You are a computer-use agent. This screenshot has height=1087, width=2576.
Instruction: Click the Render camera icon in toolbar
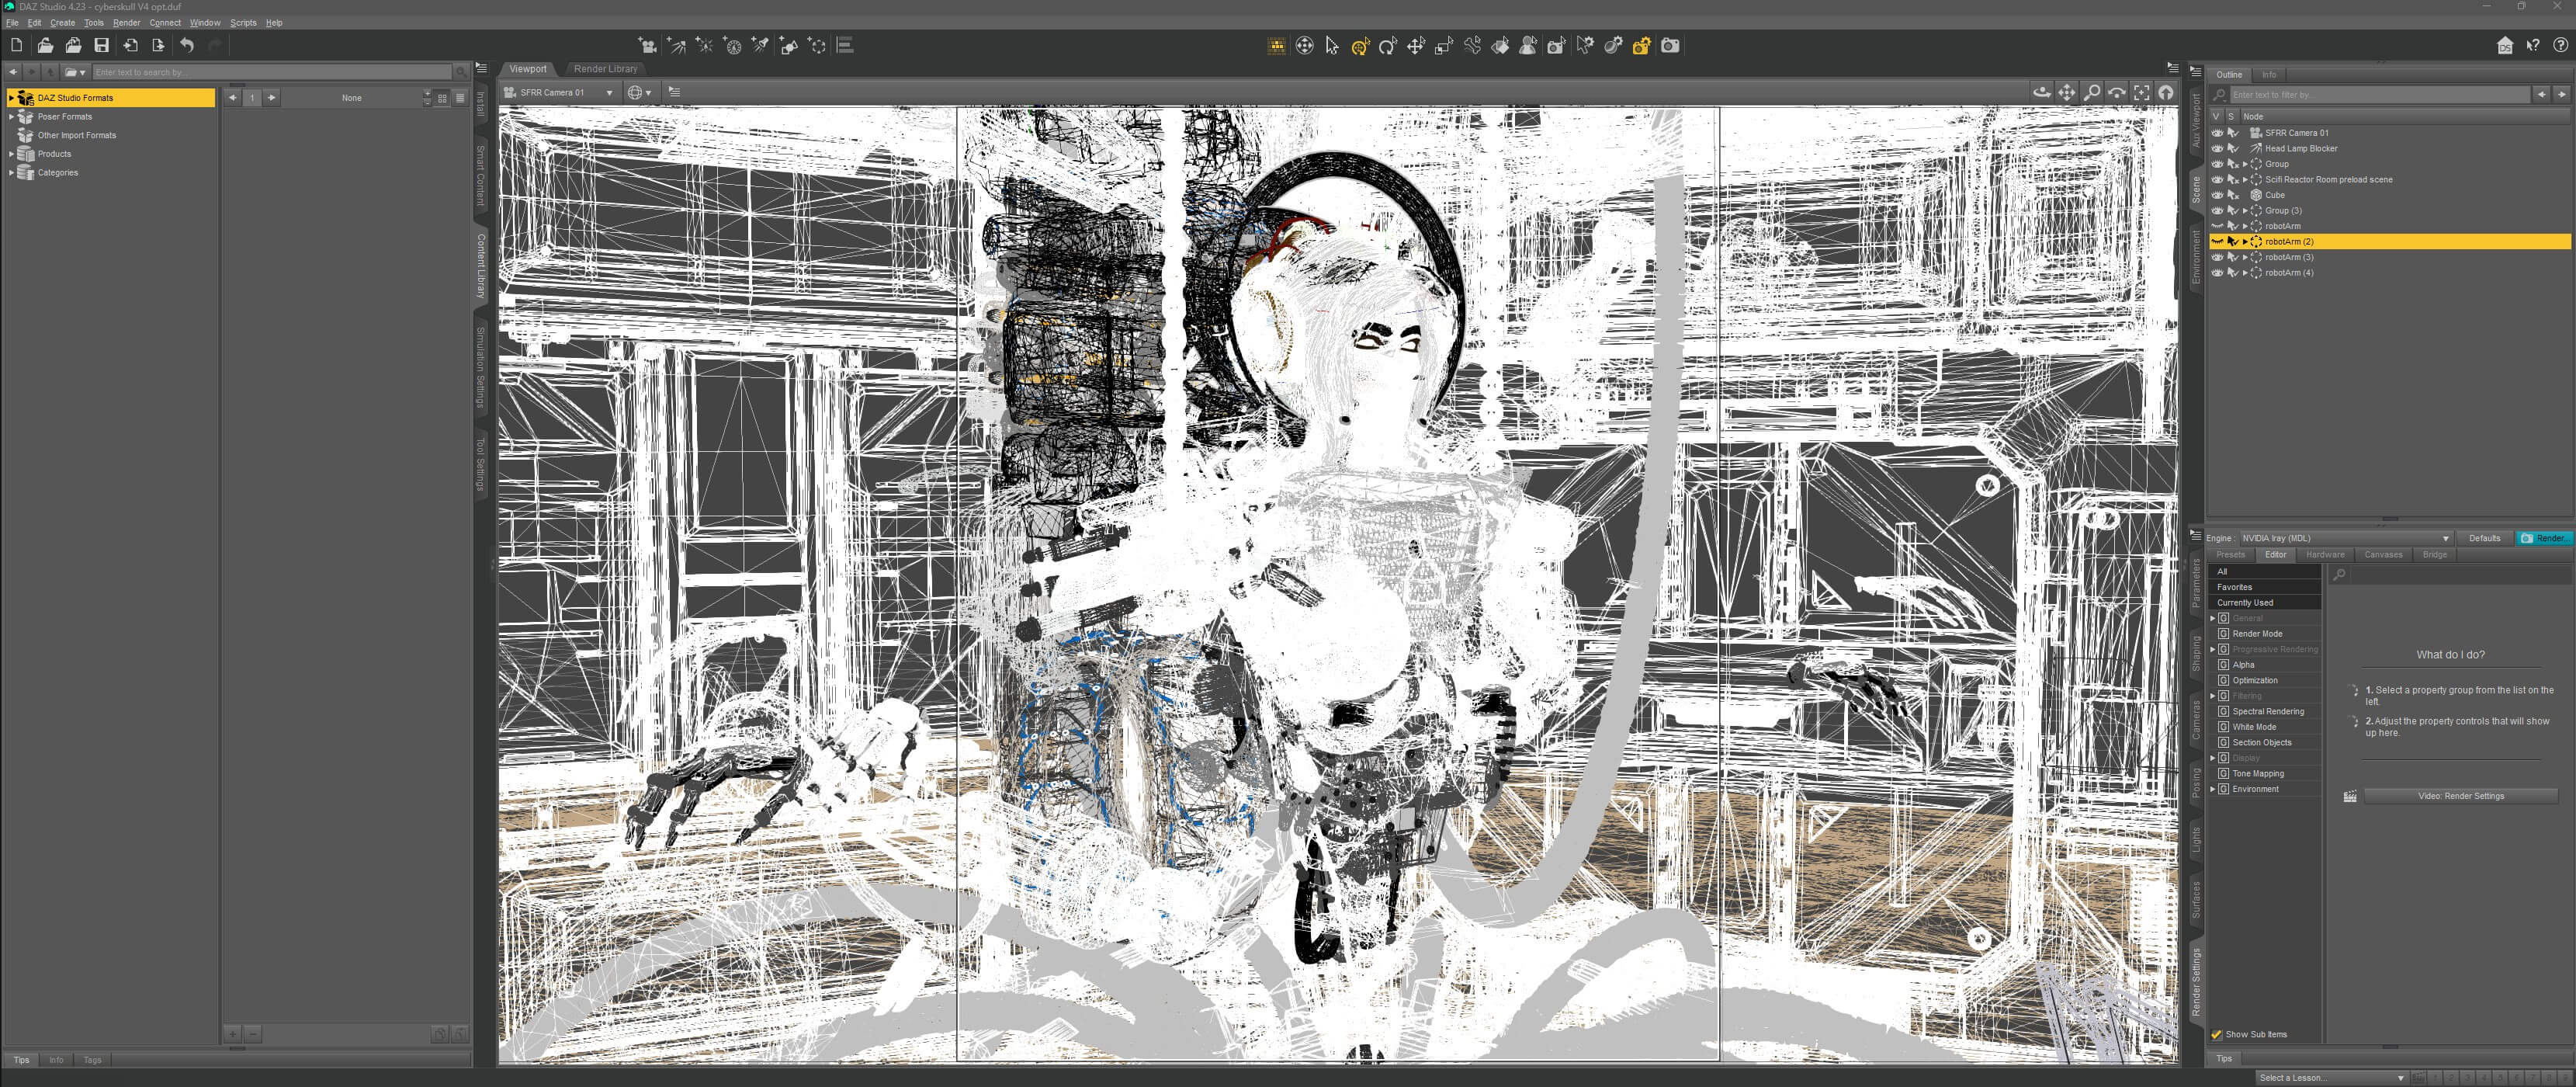[x=1670, y=45]
